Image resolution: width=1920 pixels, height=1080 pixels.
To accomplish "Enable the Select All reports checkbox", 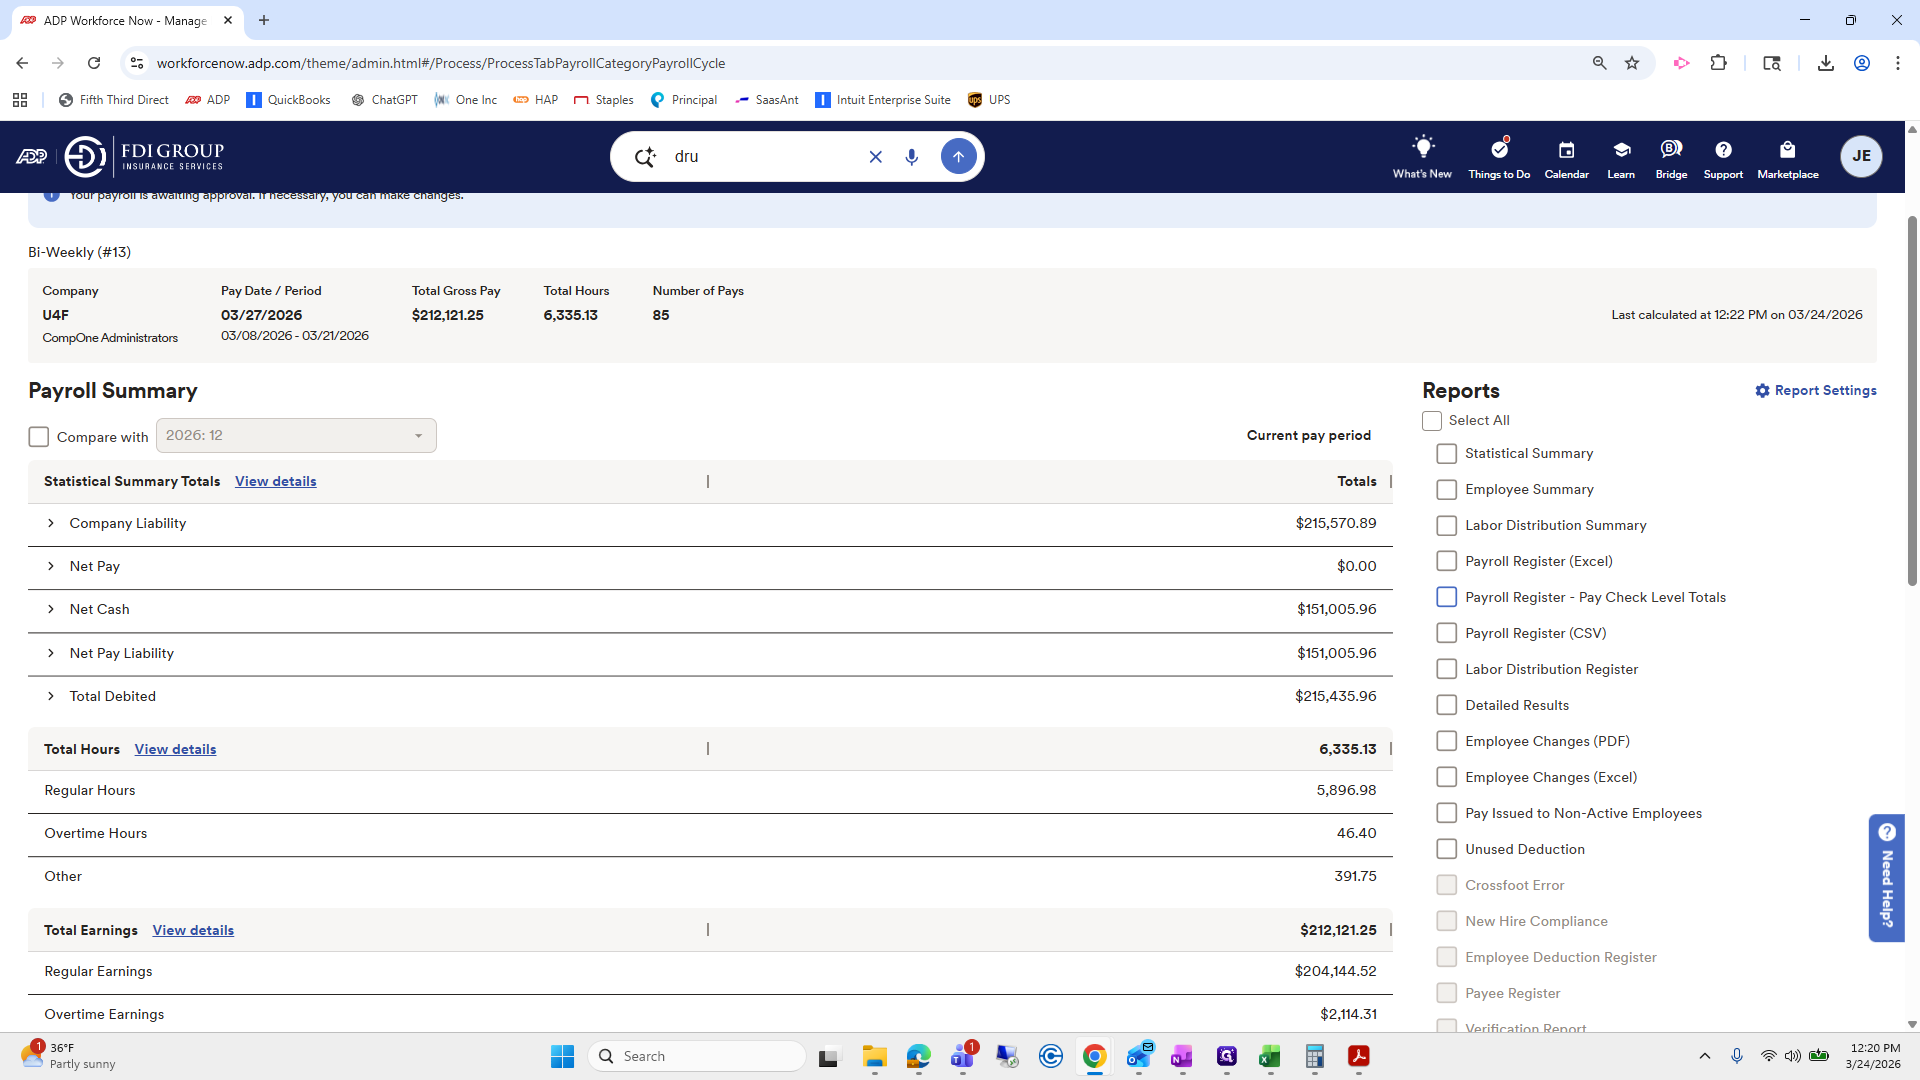I will point(1432,420).
